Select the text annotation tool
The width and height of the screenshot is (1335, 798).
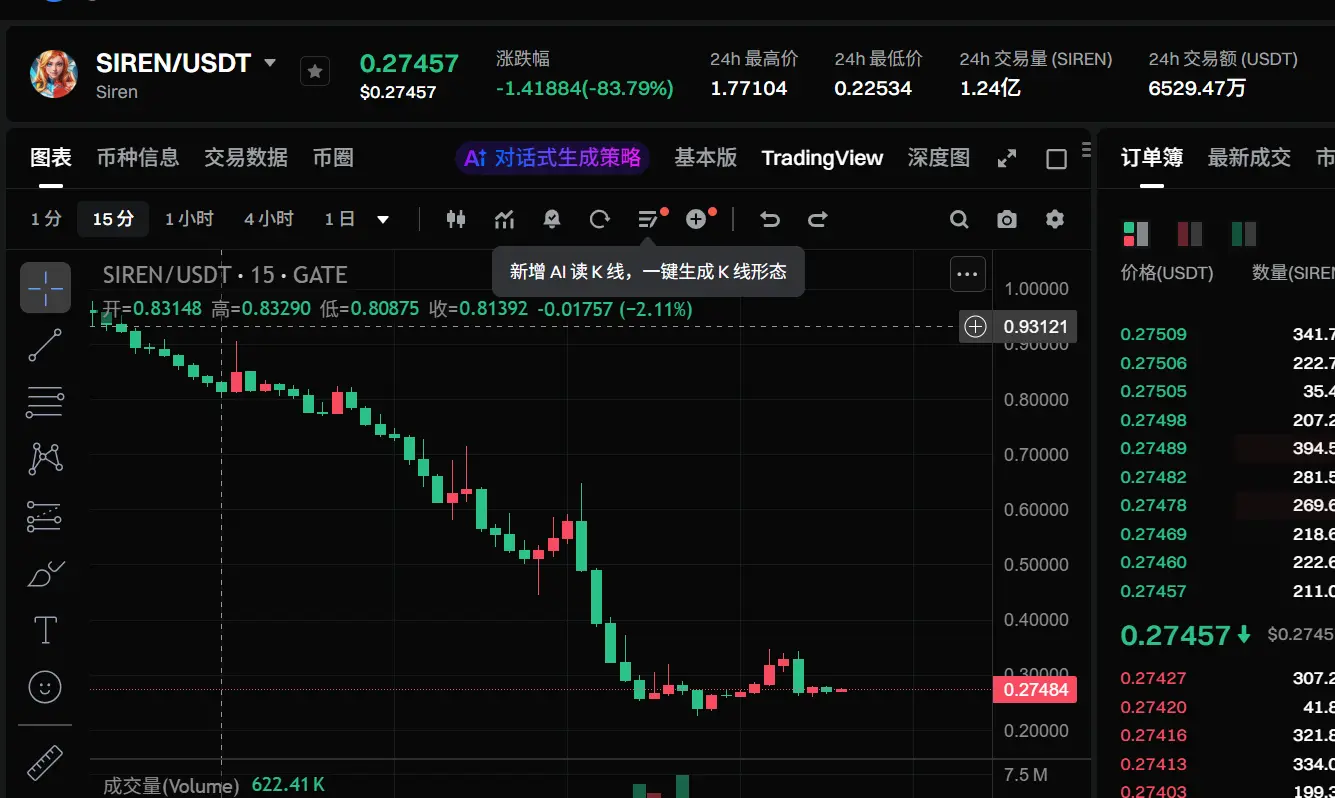pos(45,630)
